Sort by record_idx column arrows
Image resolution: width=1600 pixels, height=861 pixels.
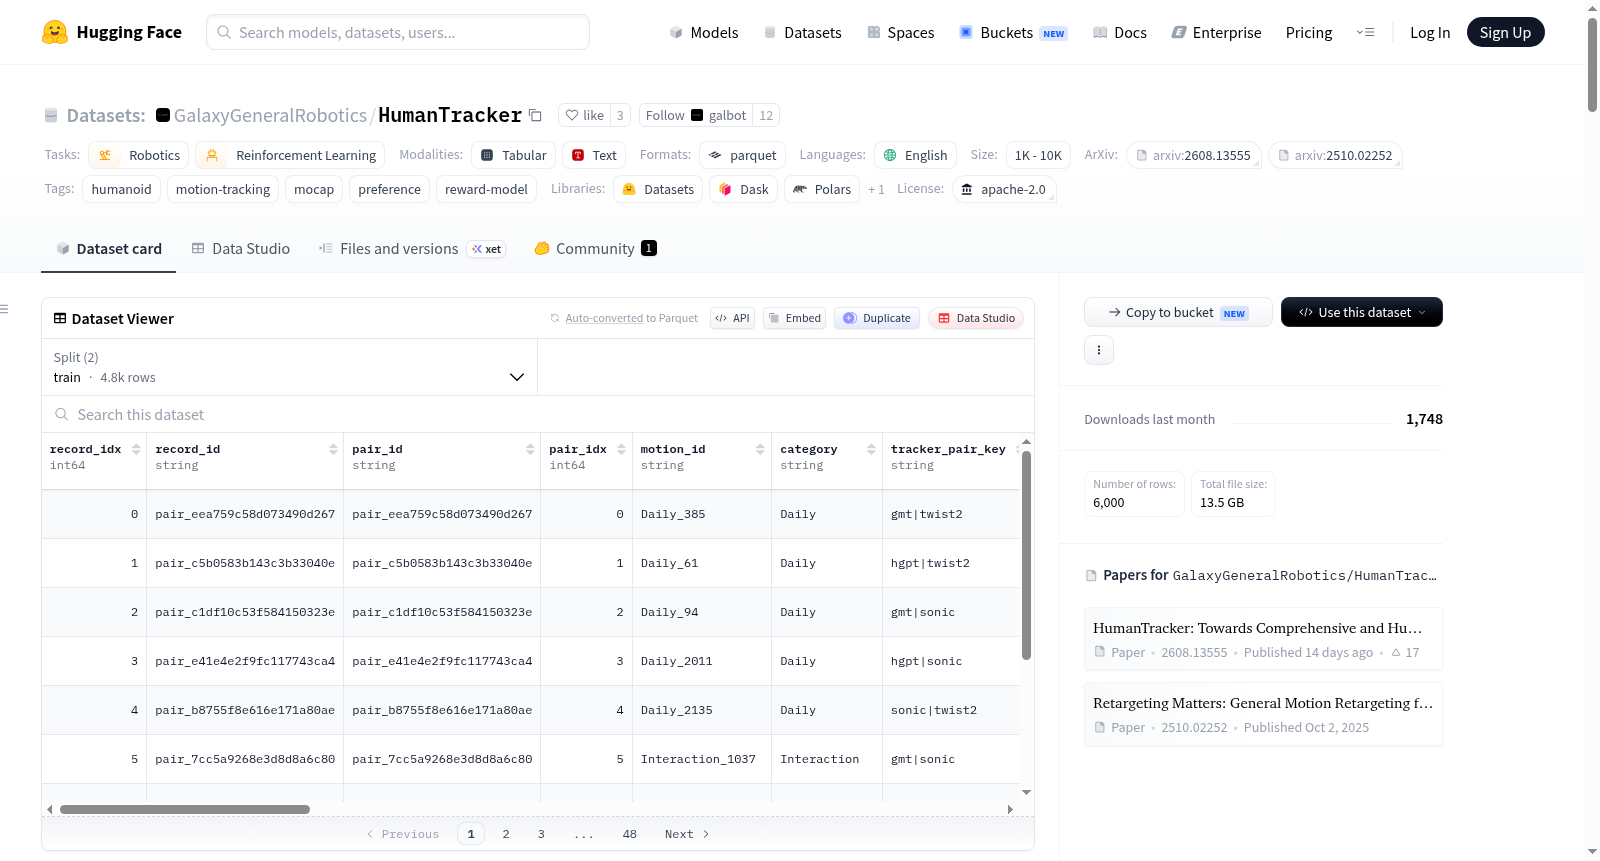136,449
